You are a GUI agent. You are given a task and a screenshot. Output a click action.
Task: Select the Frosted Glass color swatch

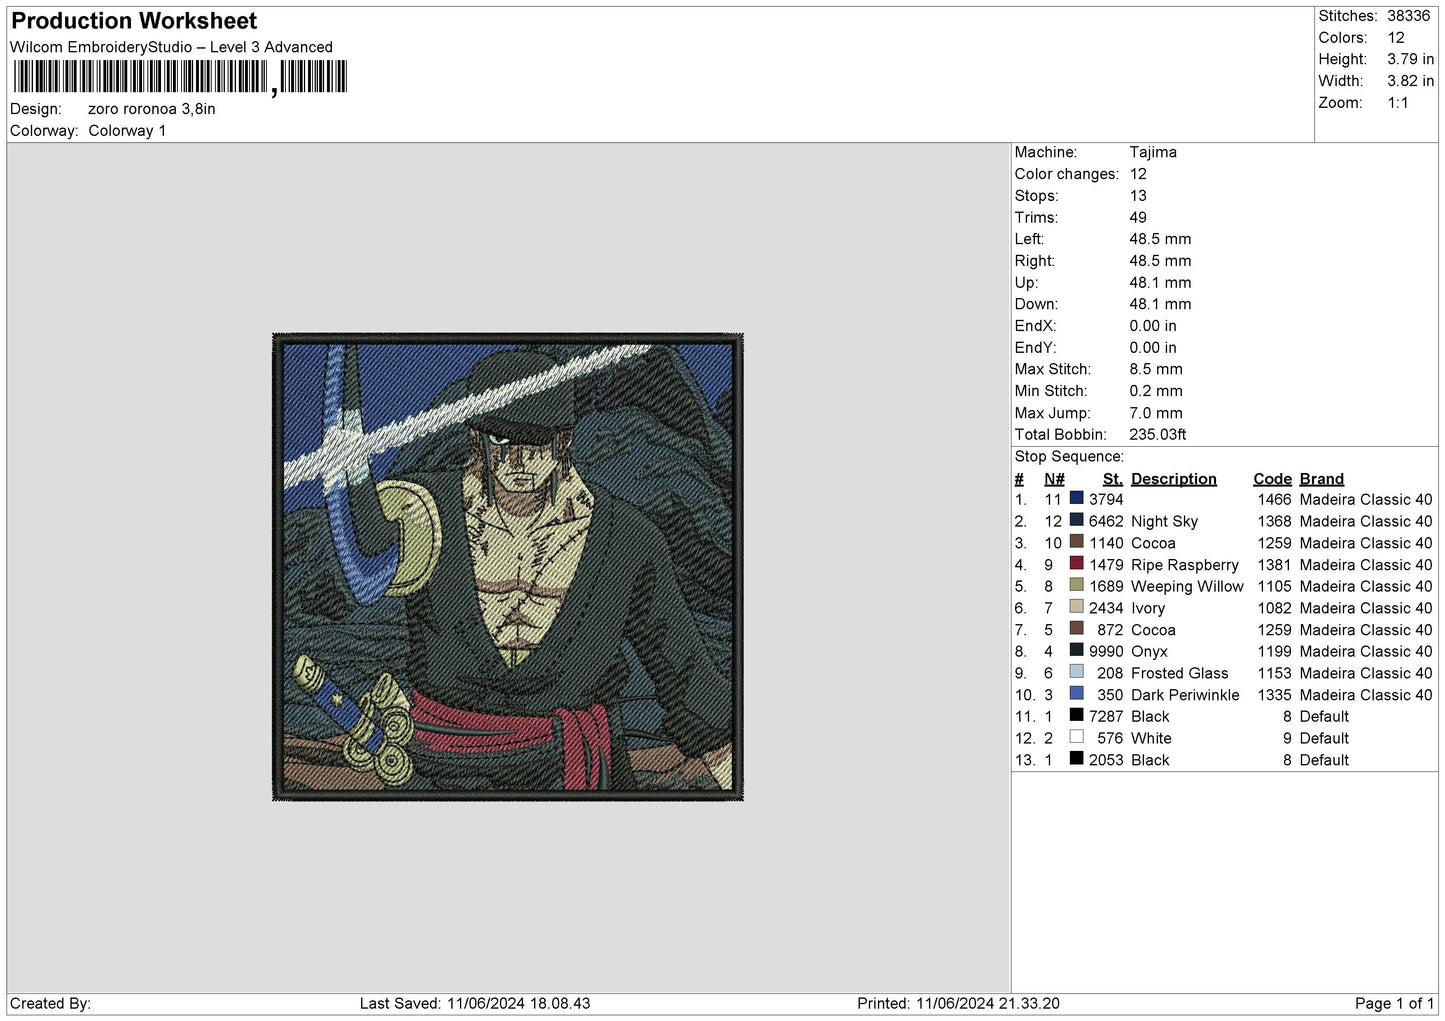(1076, 672)
